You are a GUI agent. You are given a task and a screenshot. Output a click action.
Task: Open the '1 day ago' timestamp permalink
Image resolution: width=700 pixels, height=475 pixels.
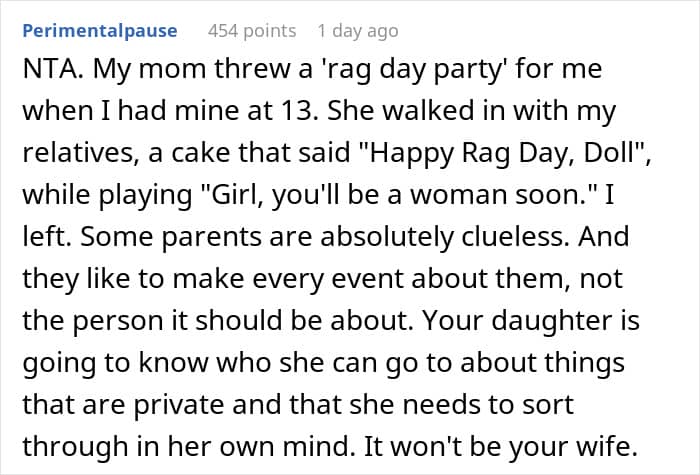(358, 31)
